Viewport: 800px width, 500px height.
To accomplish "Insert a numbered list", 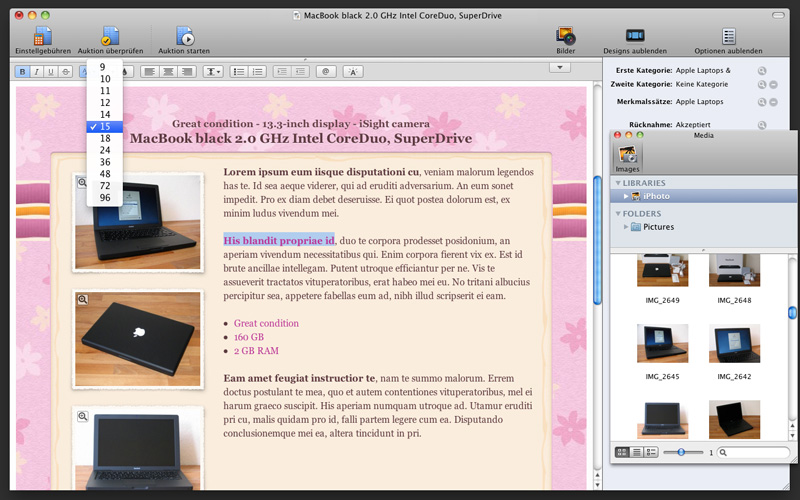I will [258, 72].
